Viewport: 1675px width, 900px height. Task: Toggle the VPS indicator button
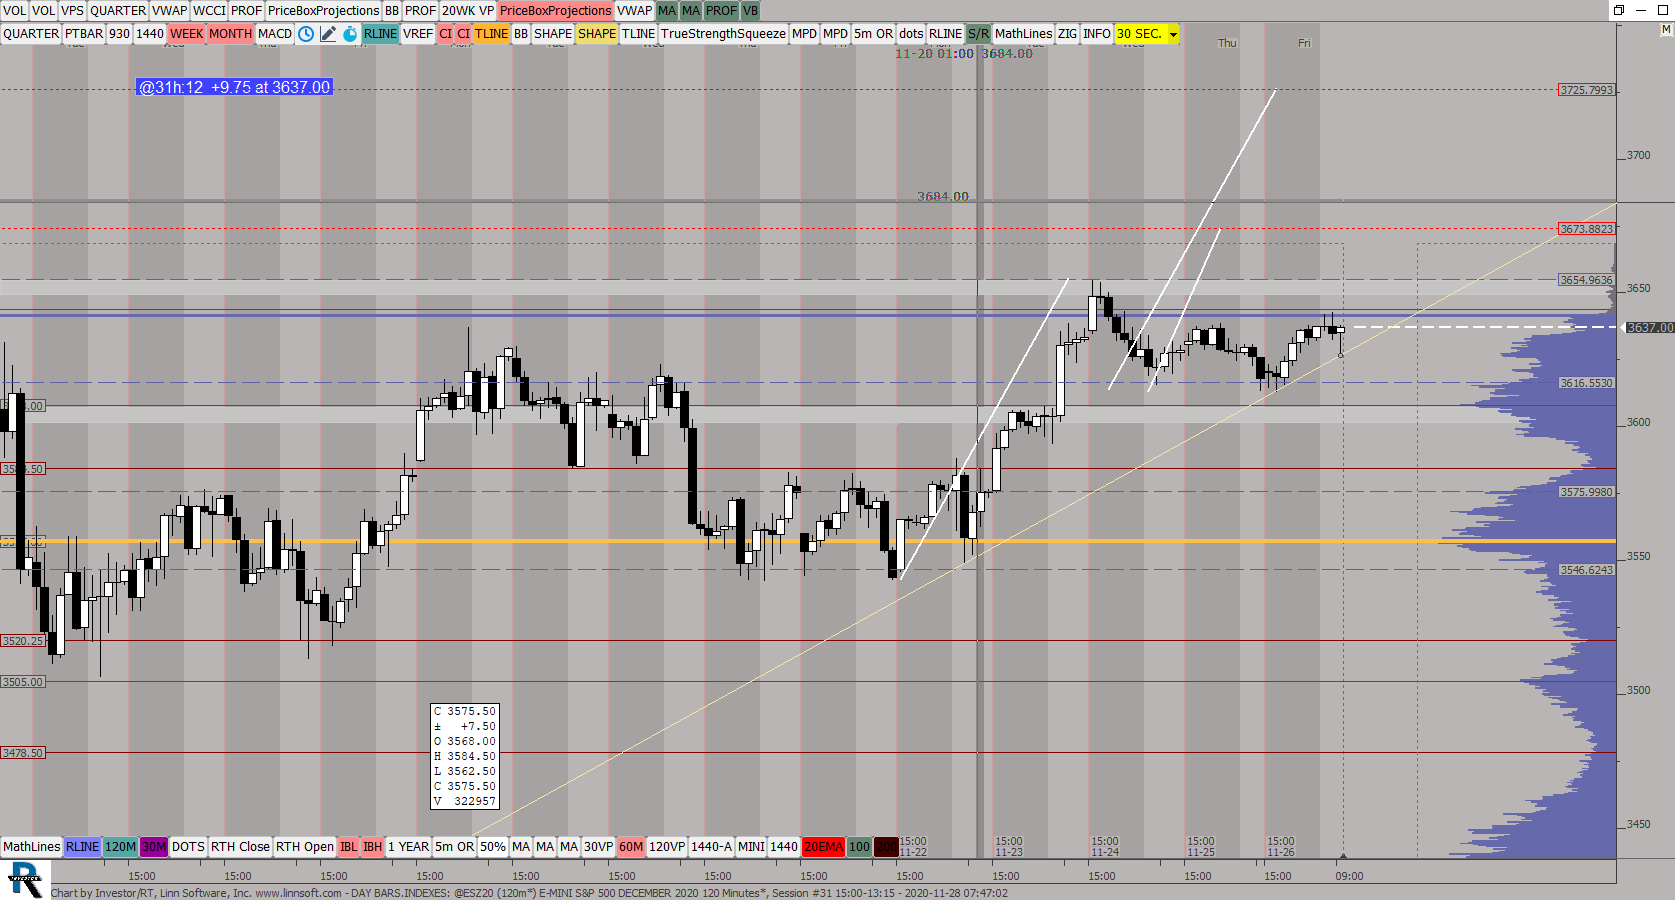point(72,10)
